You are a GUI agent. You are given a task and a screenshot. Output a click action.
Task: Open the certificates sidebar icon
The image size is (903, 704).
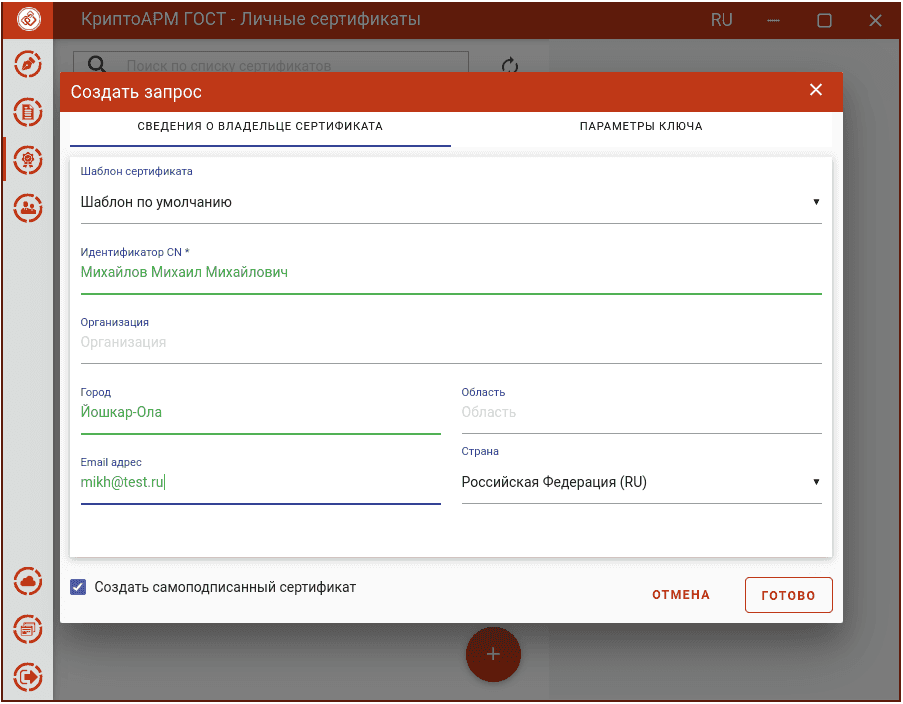28,160
